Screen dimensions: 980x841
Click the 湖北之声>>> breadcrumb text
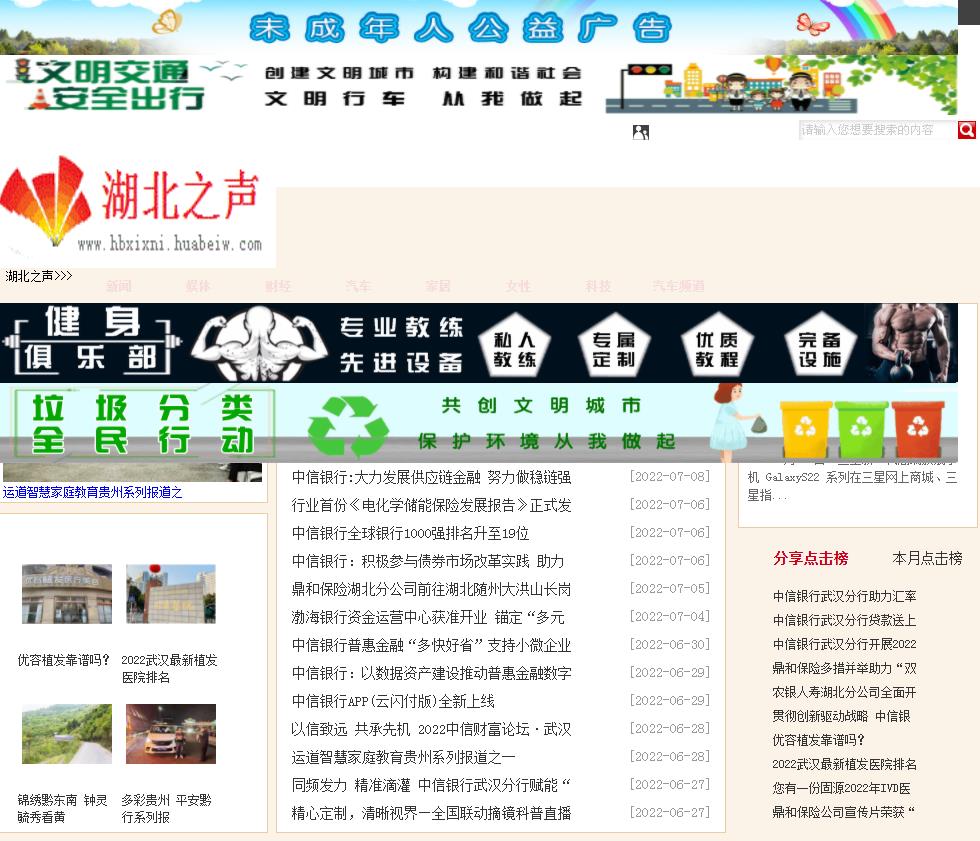point(39,276)
